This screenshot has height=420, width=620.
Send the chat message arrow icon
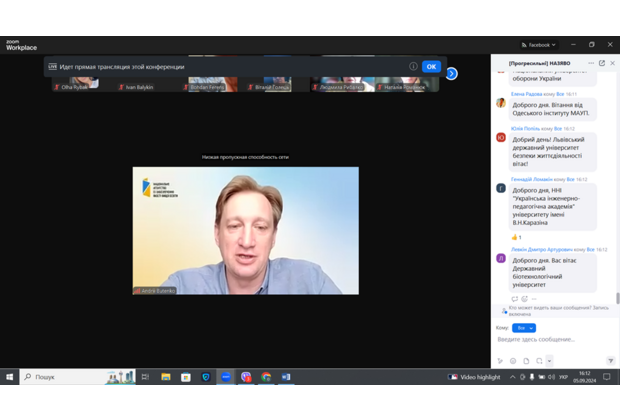(610, 360)
